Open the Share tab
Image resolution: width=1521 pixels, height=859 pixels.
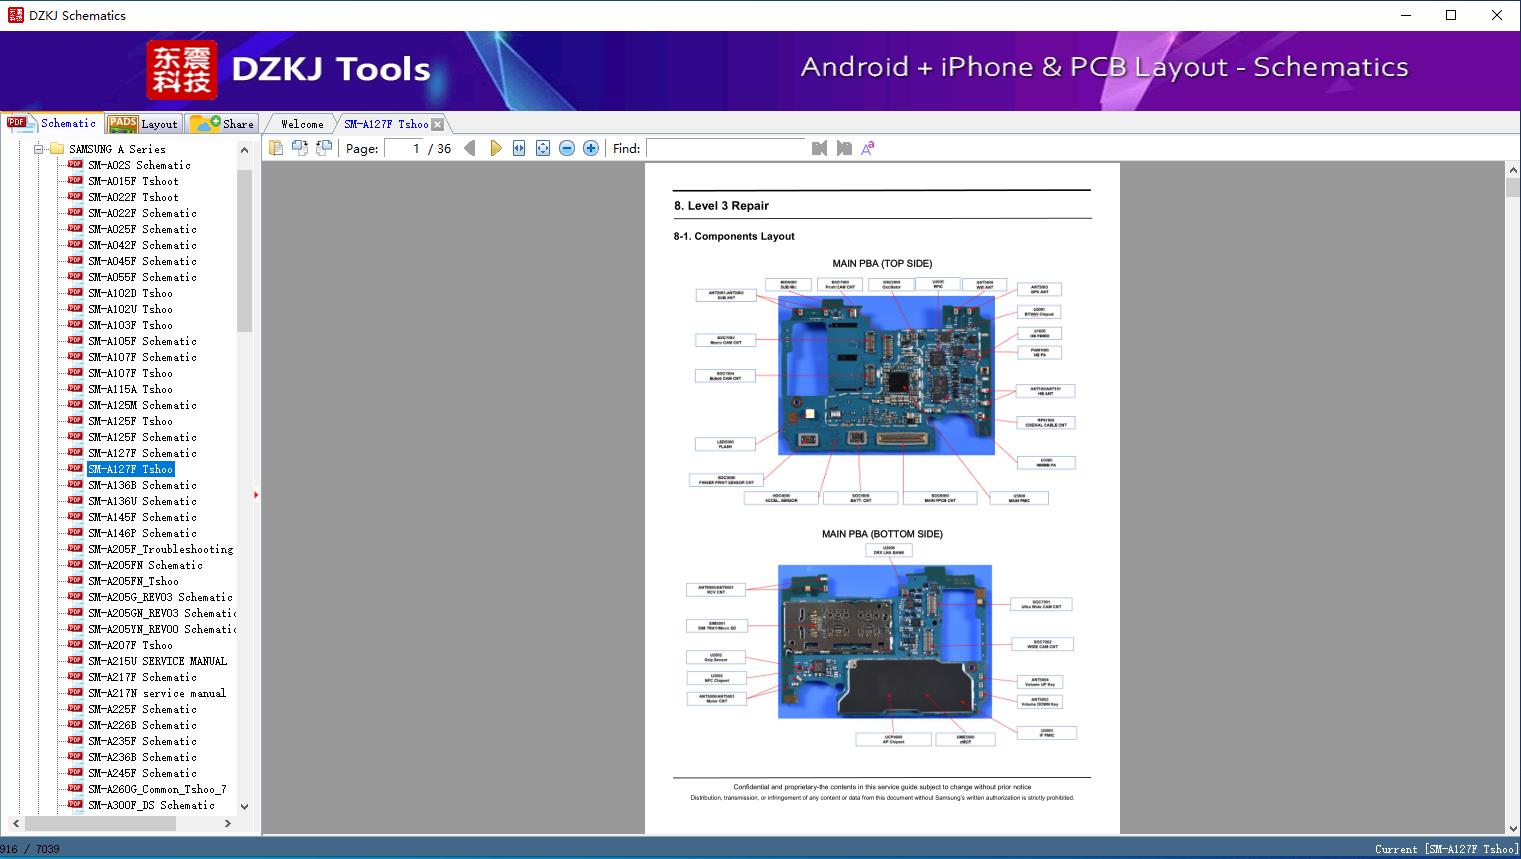pyautogui.click(x=223, y=123)
